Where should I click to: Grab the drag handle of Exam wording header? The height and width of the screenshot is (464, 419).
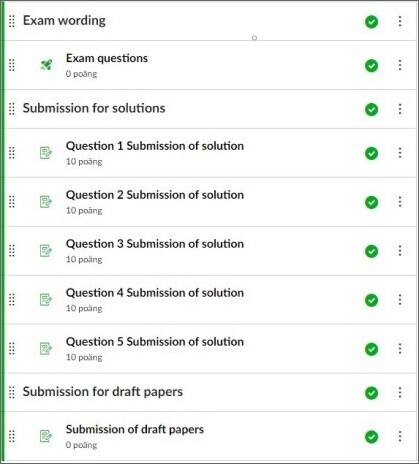tap(12, 21)
